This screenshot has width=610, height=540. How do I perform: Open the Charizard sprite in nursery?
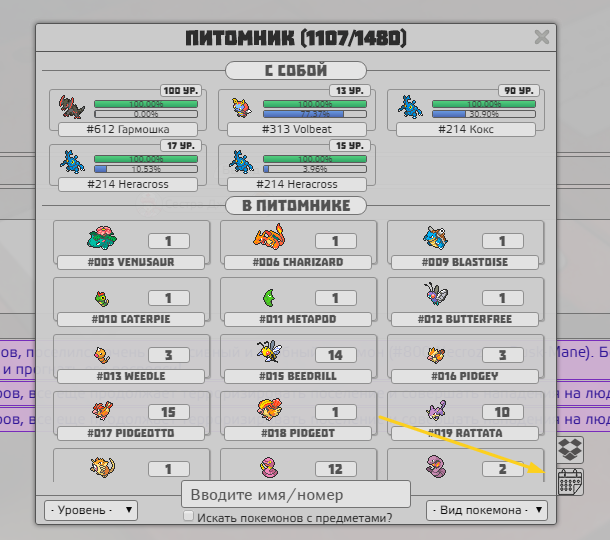(269, 237)
